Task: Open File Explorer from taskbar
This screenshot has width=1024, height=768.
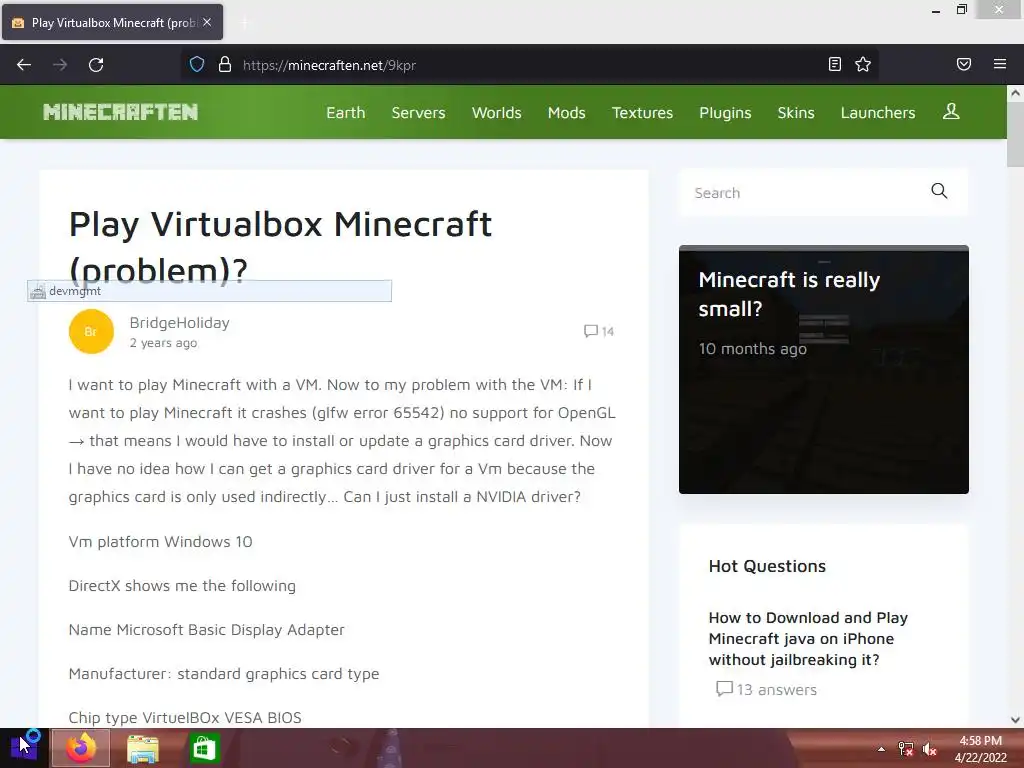Action: (x=142, y=748)
